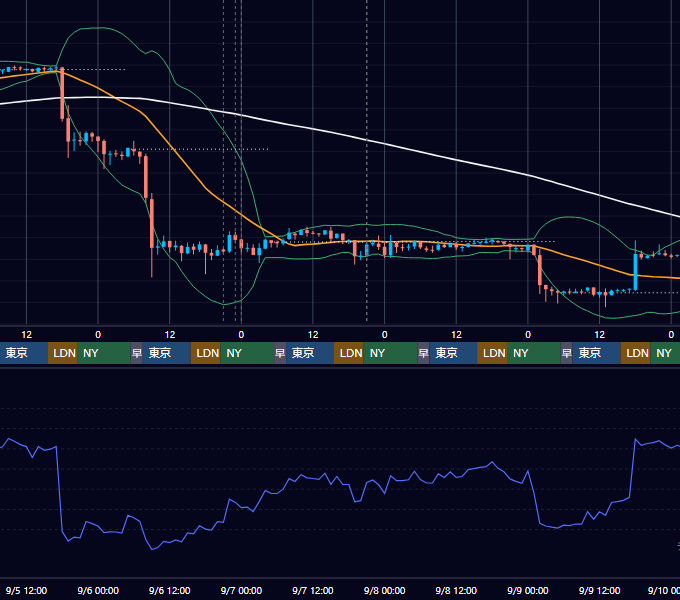
Task: Click the 9/7 00:00 date label
Action: pos(241,590)
